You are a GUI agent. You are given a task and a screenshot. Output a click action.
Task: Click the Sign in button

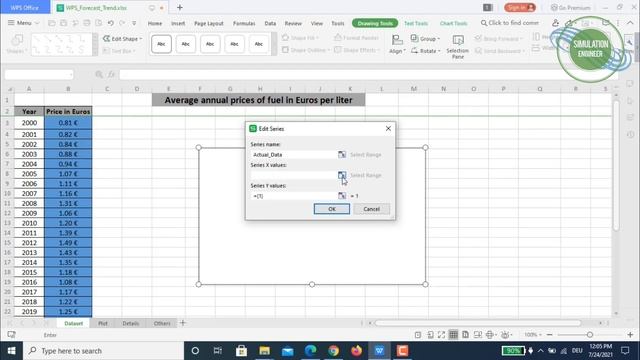[520, 7]
